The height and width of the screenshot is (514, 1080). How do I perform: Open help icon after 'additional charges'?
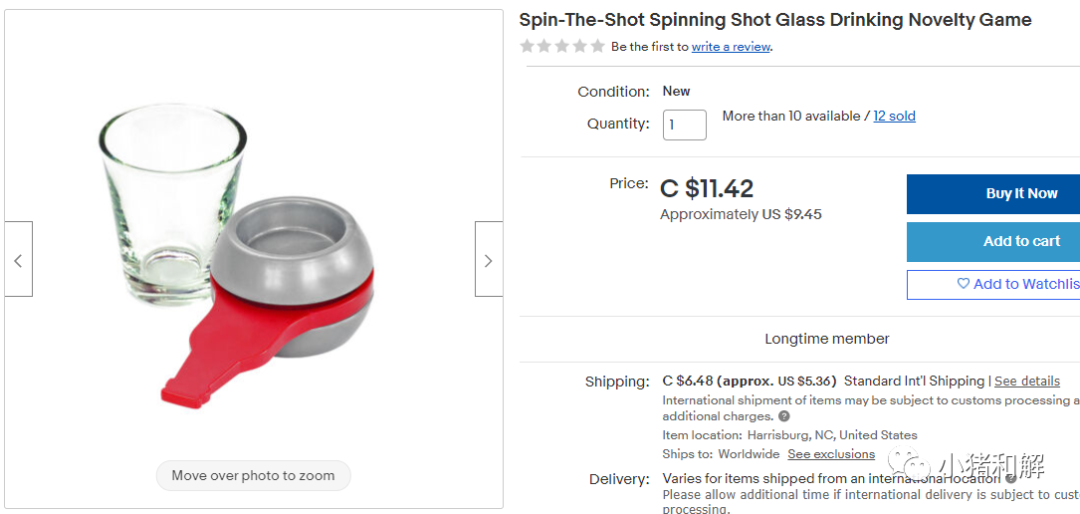pos(784,416)
